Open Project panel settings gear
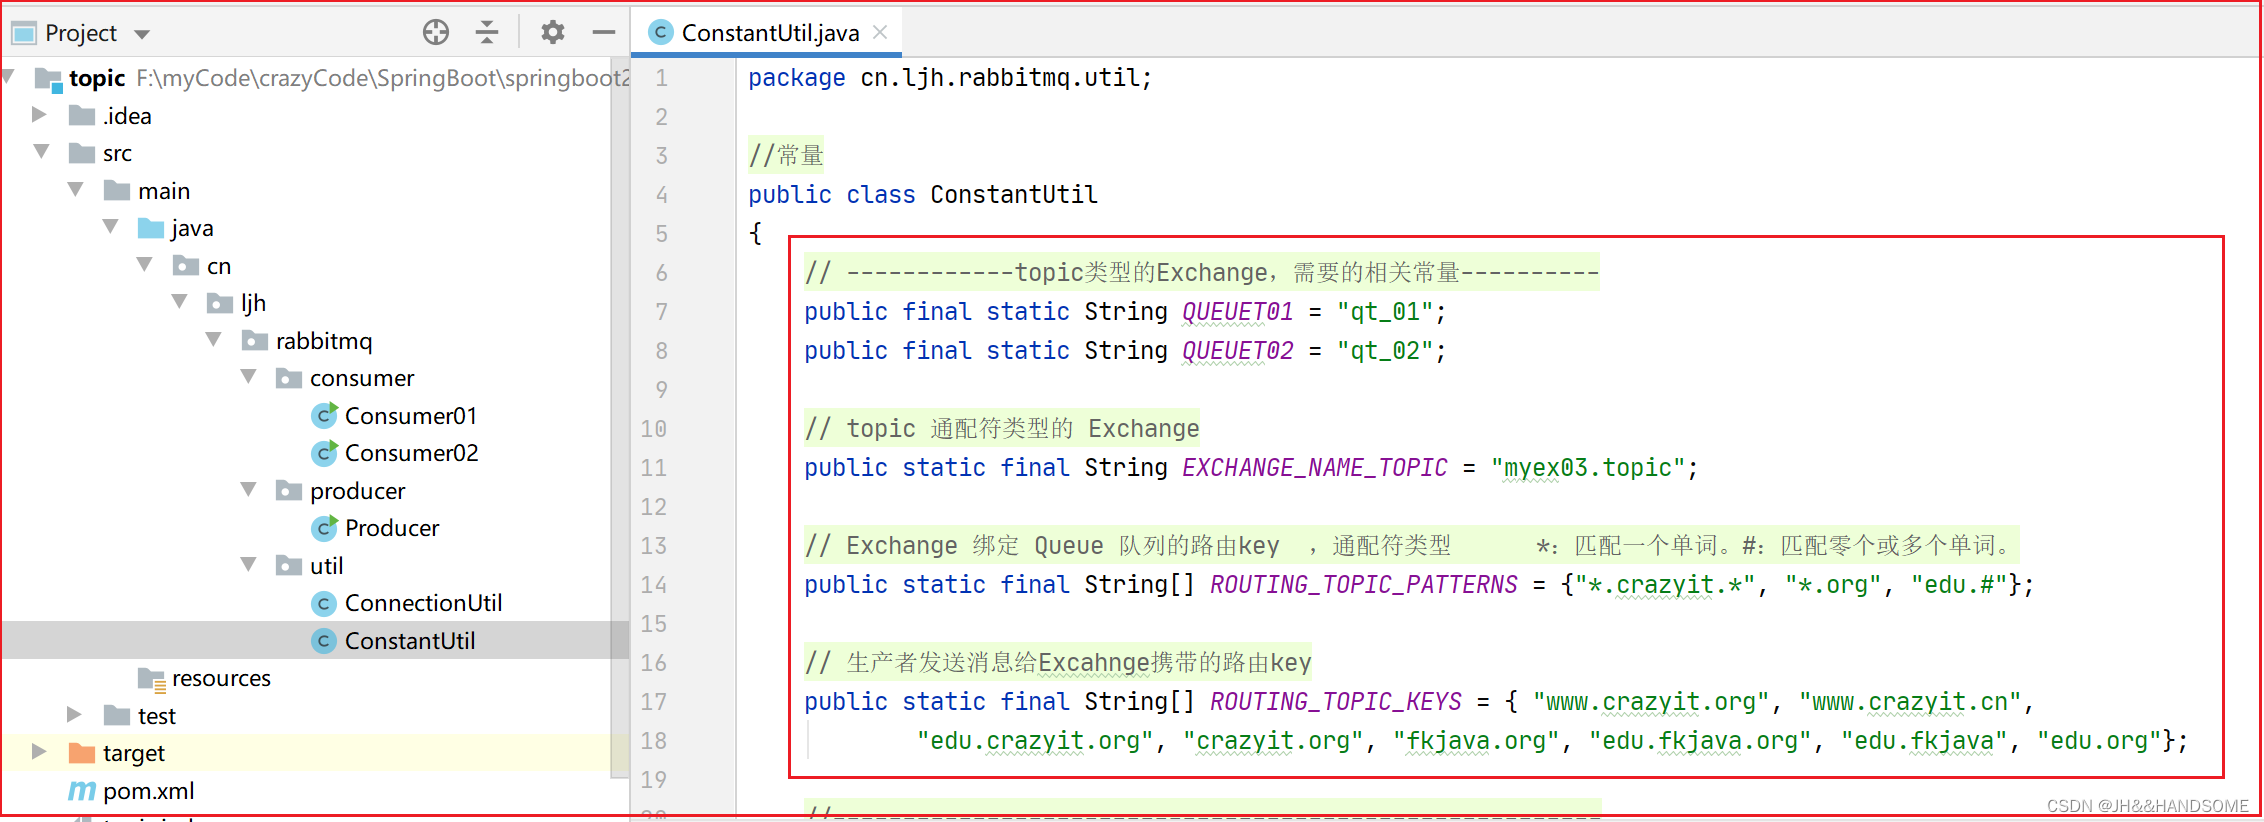The width and height of the screenshot is (2264, 822). (x=552, y=32)
